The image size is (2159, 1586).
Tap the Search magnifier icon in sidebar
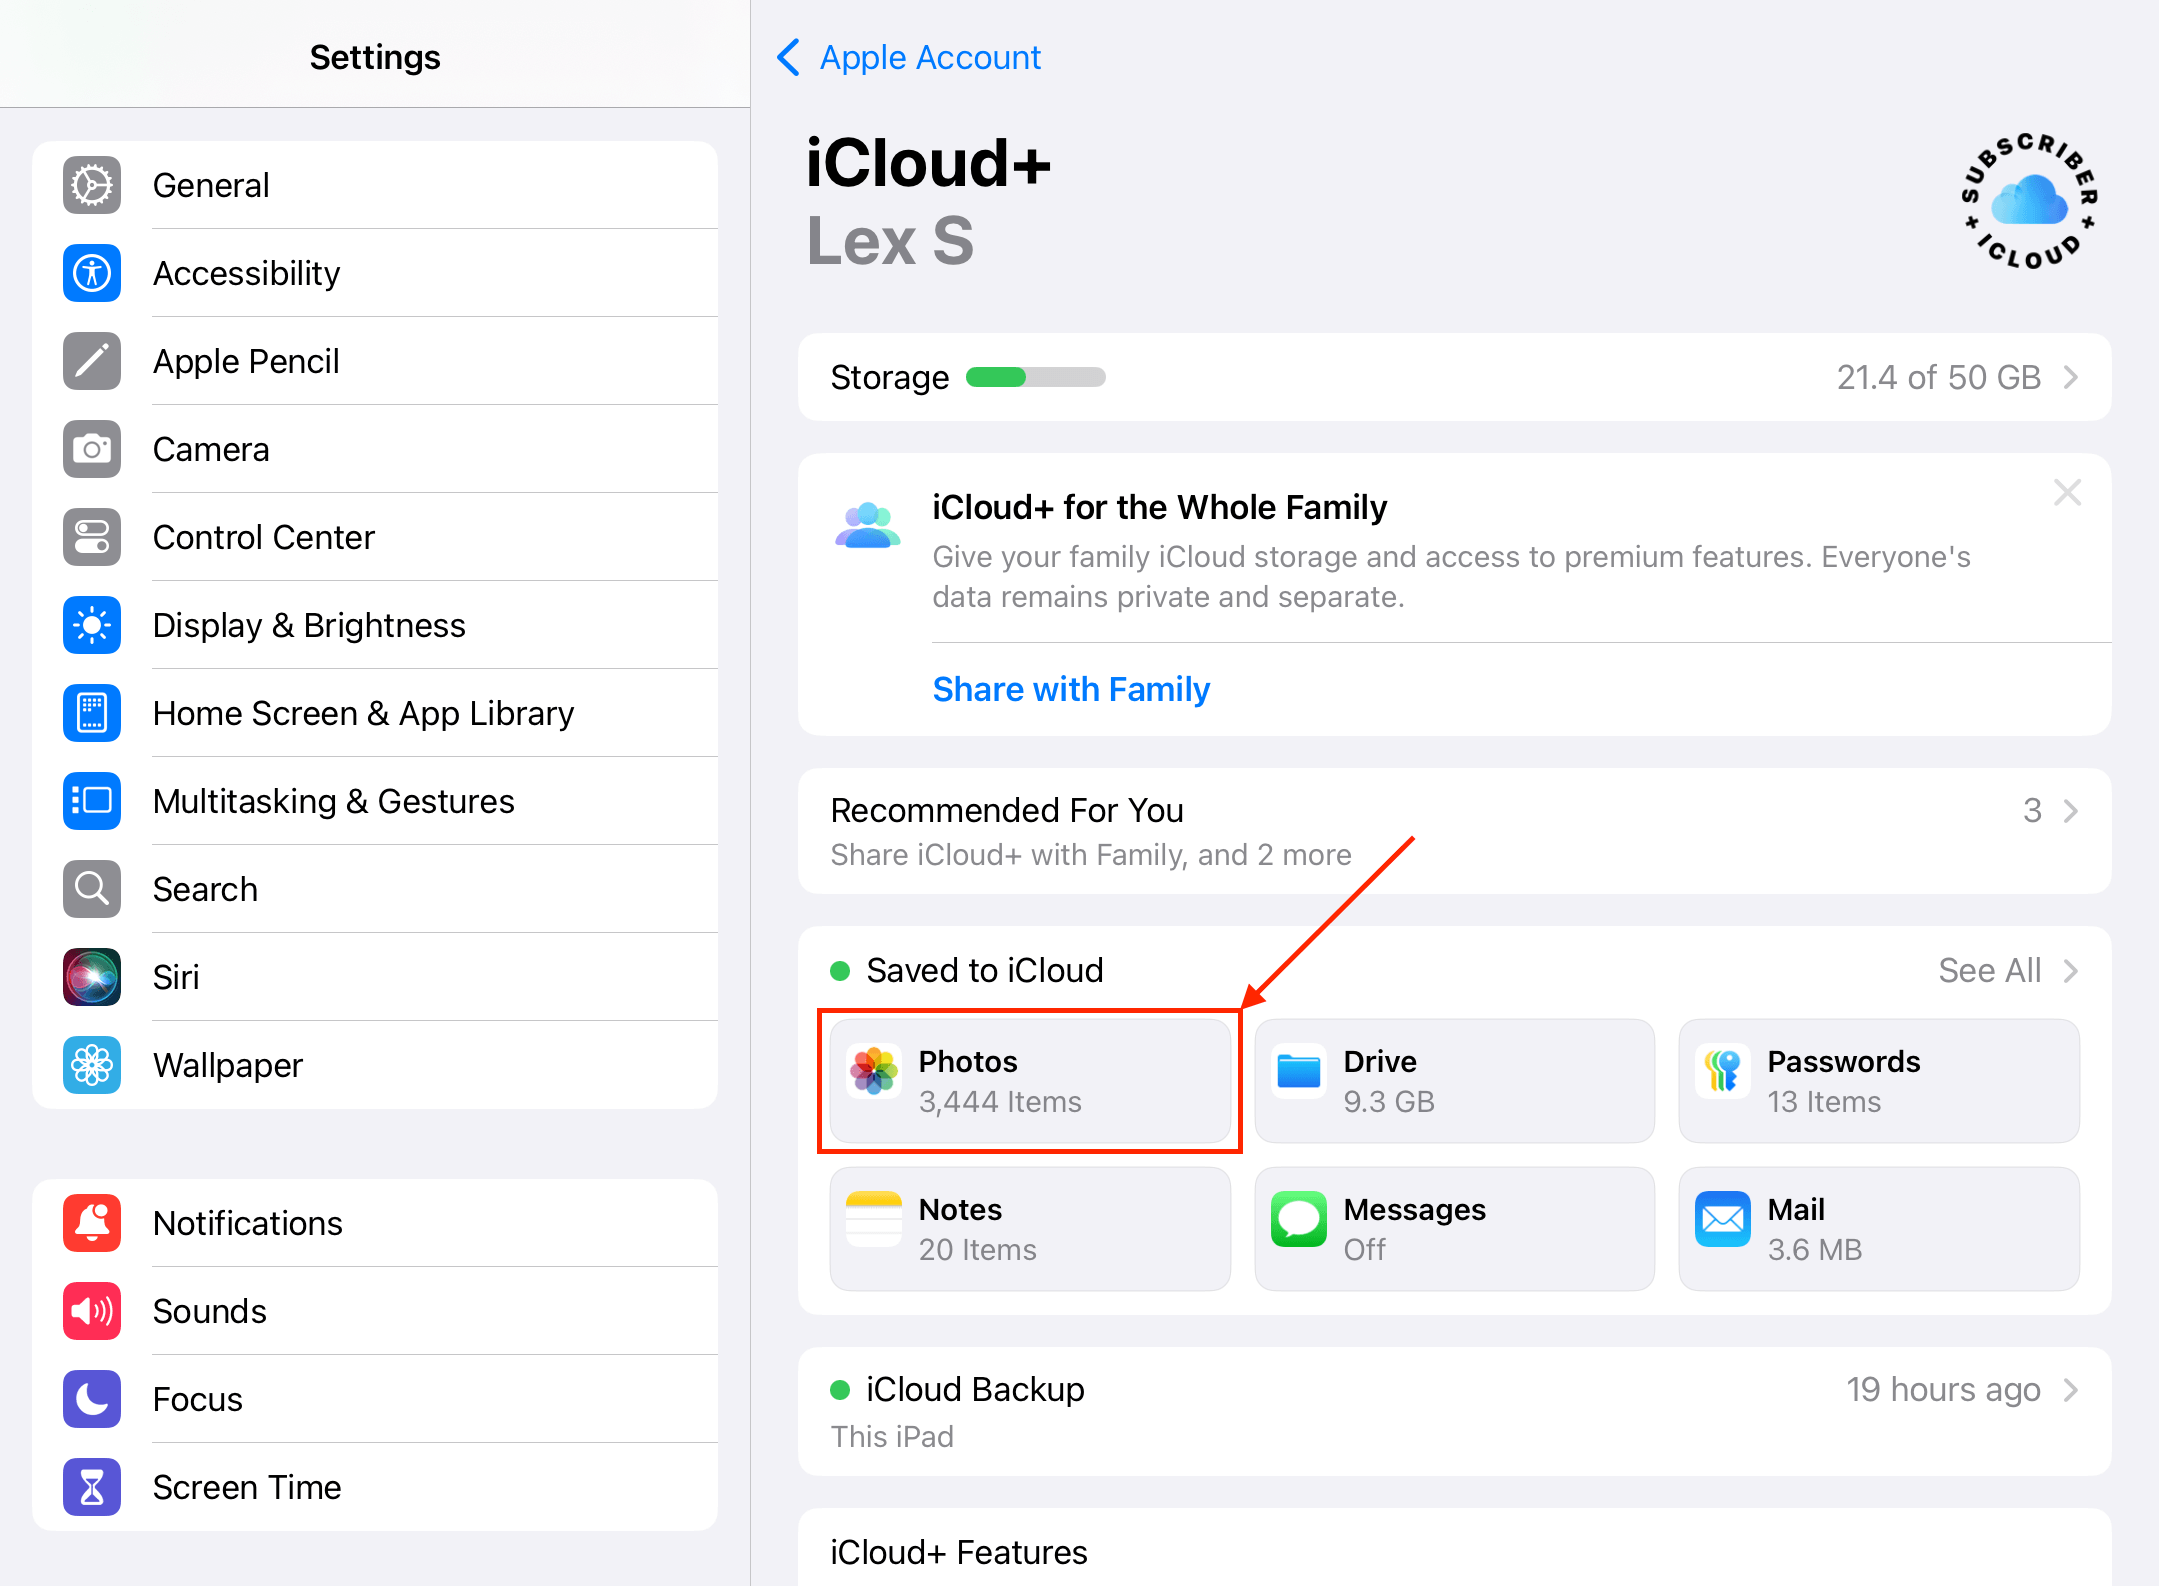pyautogui.click(x=92, y=889)
